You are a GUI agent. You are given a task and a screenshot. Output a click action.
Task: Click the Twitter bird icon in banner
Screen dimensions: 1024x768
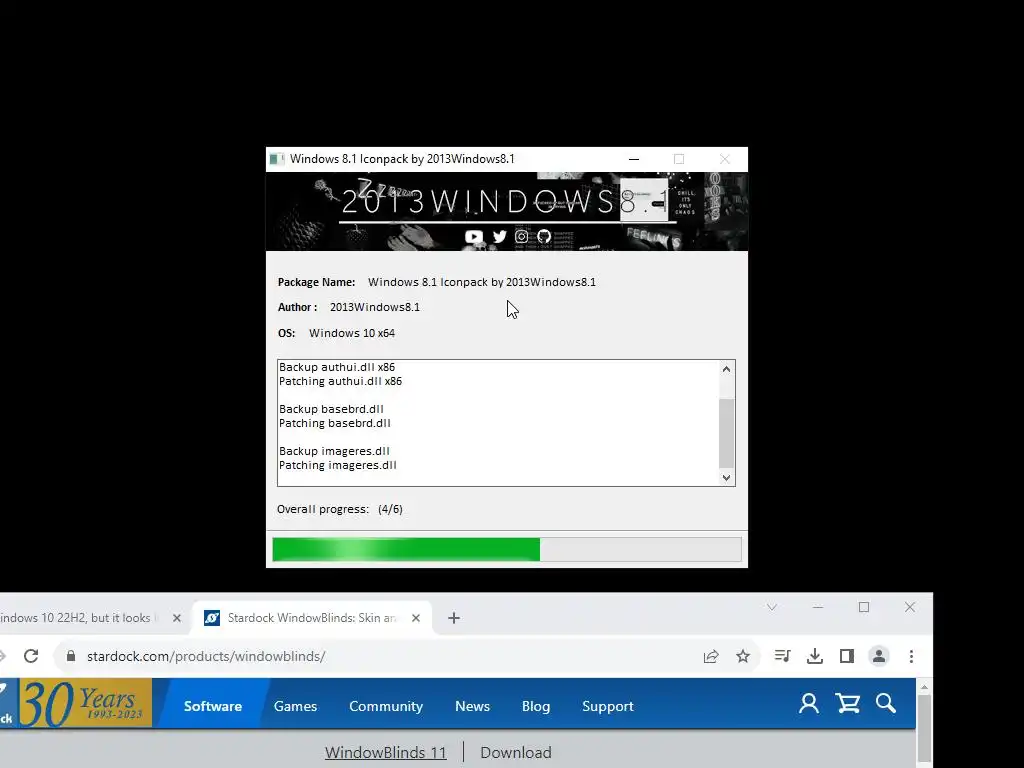point(500,236)
